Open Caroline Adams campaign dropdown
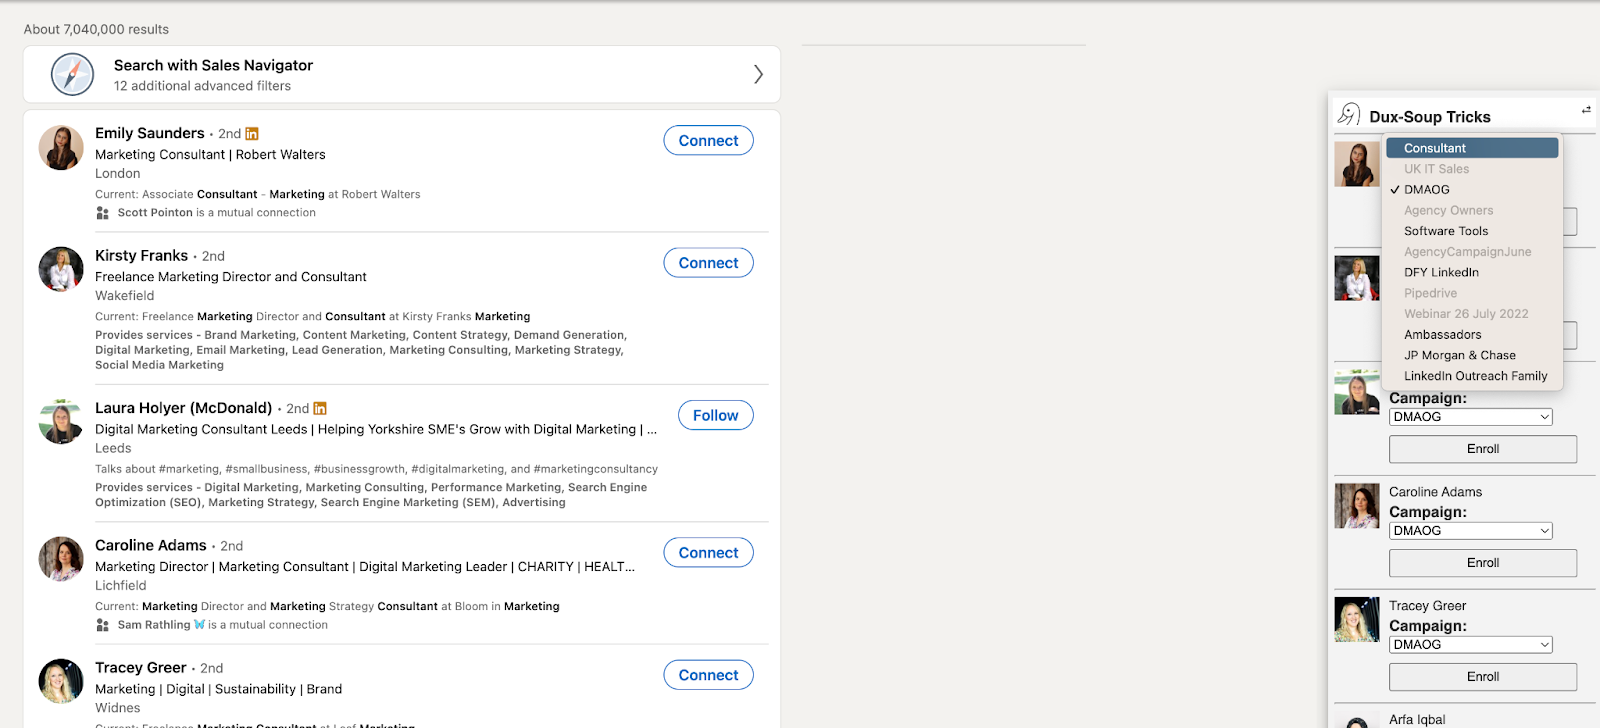 [1471, 531]
